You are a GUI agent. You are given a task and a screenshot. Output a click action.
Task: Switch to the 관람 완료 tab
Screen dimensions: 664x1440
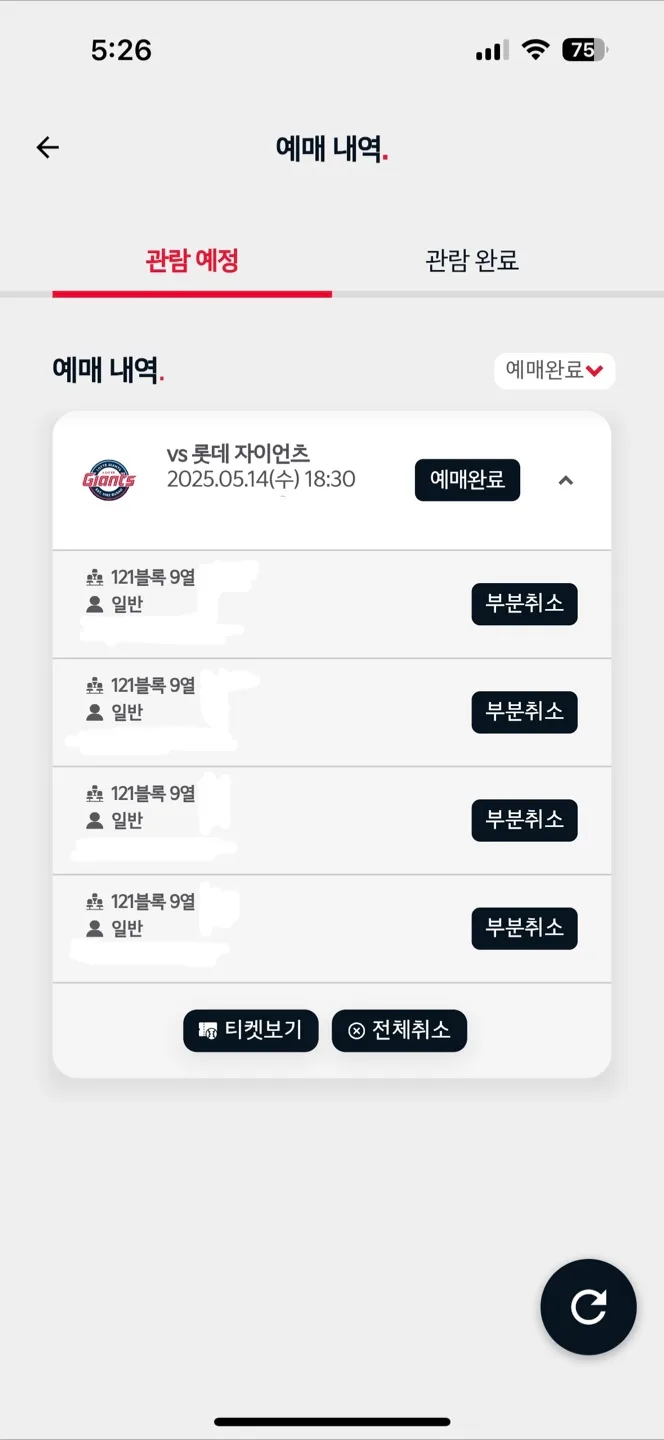click(472, 261)
